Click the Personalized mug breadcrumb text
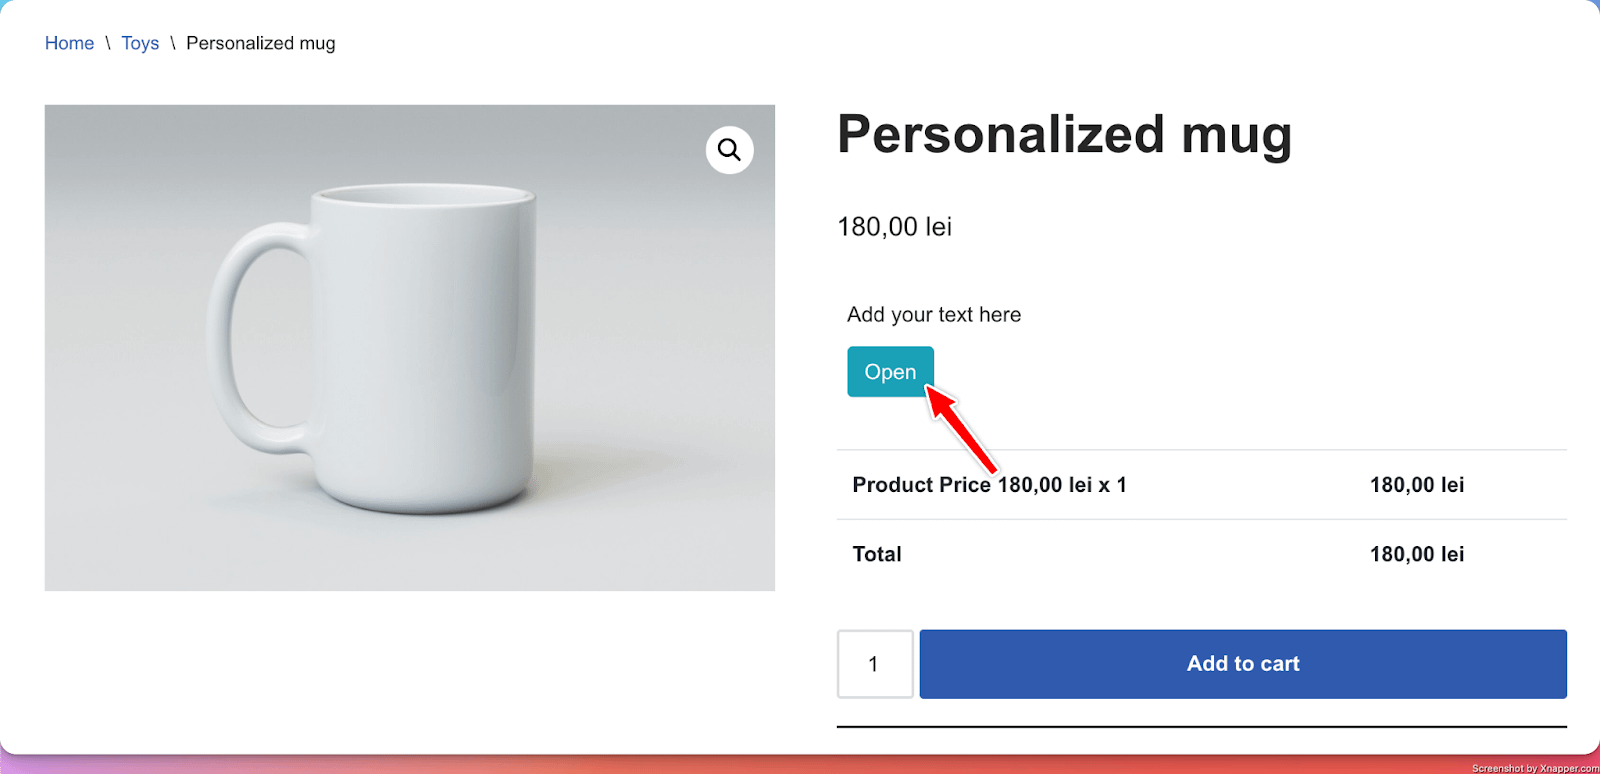Viewport: 1600px width, 774px height. (x=260, y=43)
